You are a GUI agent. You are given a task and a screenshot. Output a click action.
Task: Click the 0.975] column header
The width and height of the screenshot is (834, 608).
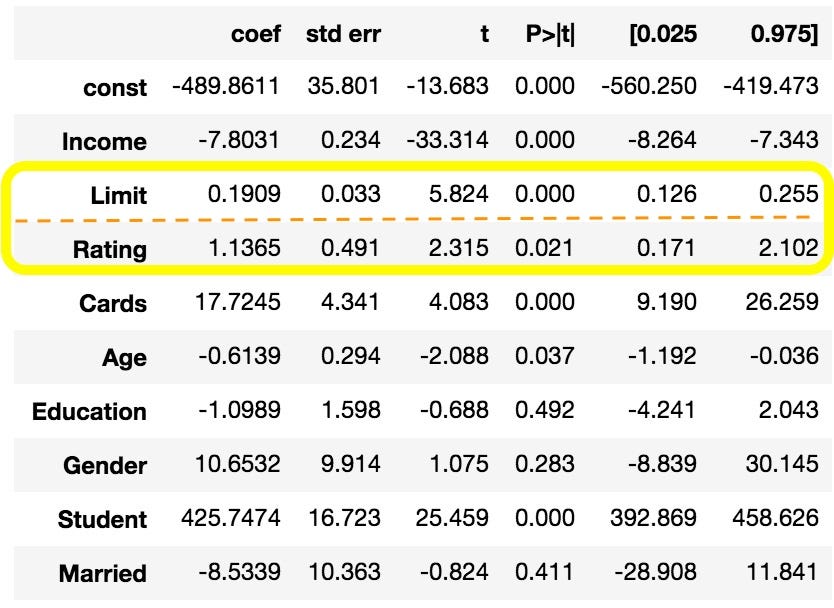784,34
